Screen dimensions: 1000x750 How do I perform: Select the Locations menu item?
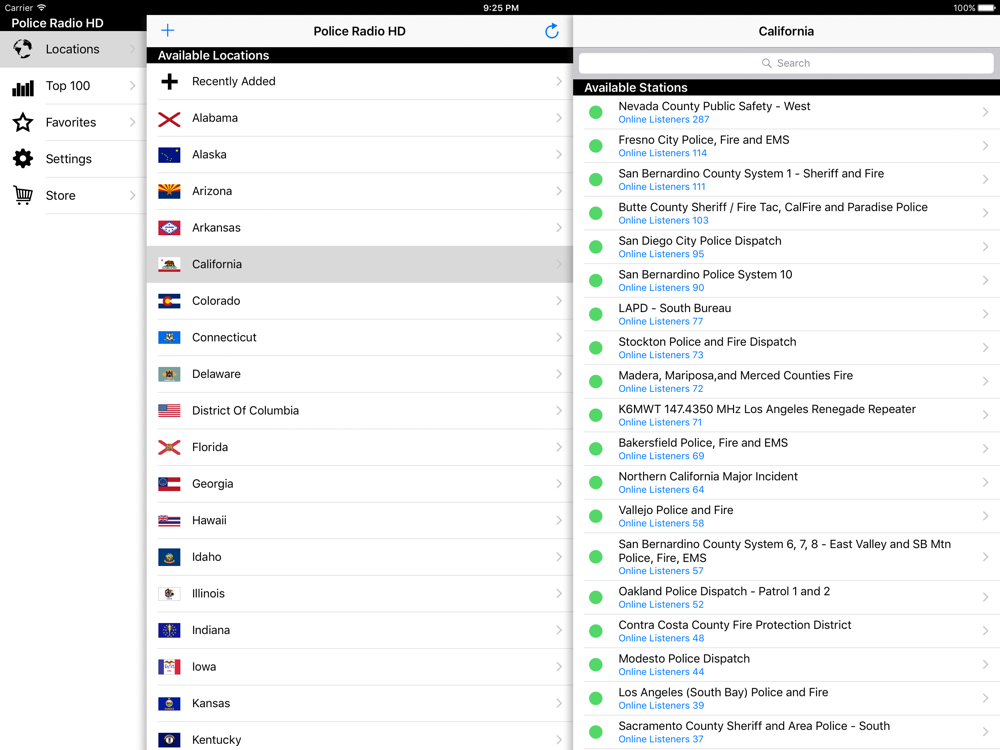(73, 49)
